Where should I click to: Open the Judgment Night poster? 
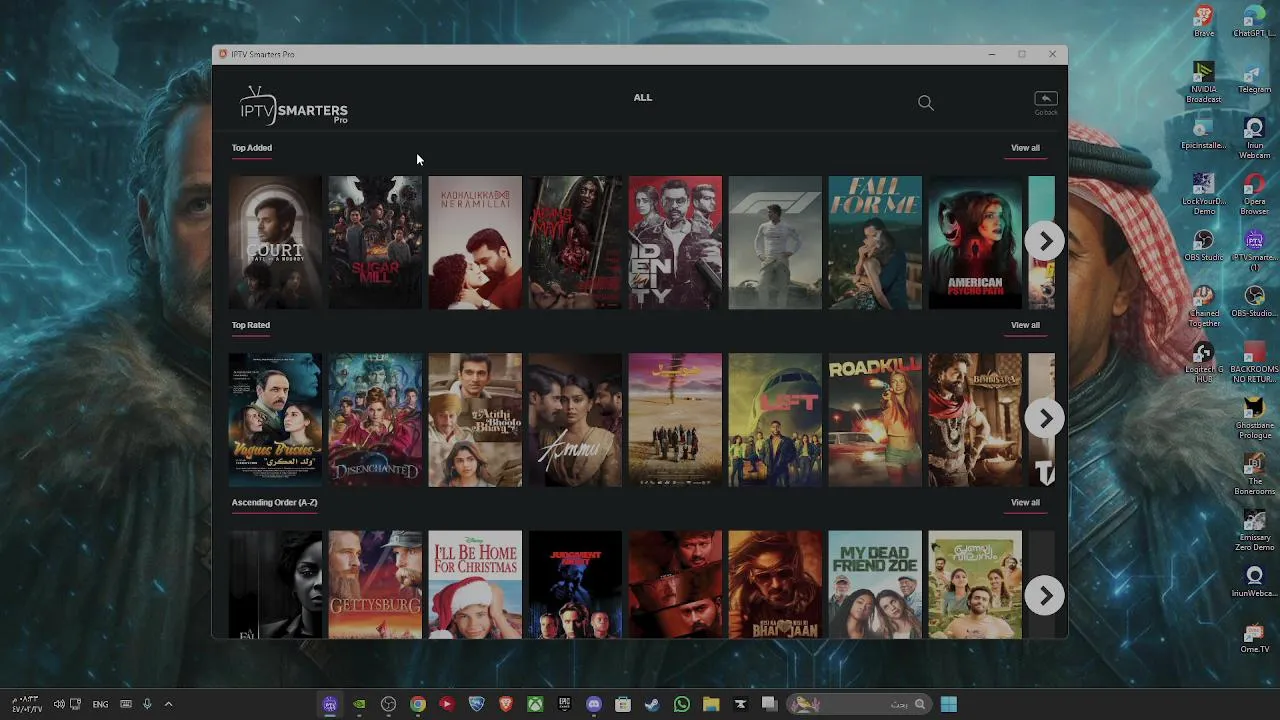coord(575,584)
